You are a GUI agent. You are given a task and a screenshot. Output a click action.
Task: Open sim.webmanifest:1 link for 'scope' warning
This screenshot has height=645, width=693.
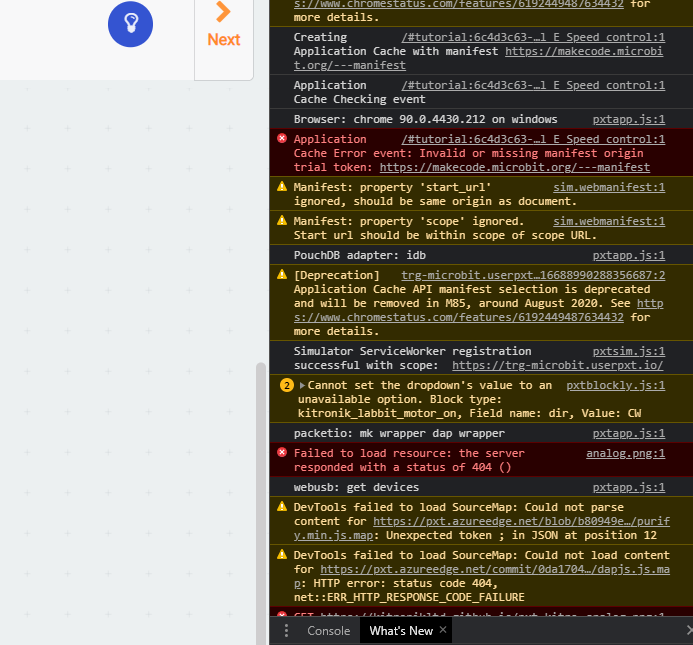coord(609,221)
